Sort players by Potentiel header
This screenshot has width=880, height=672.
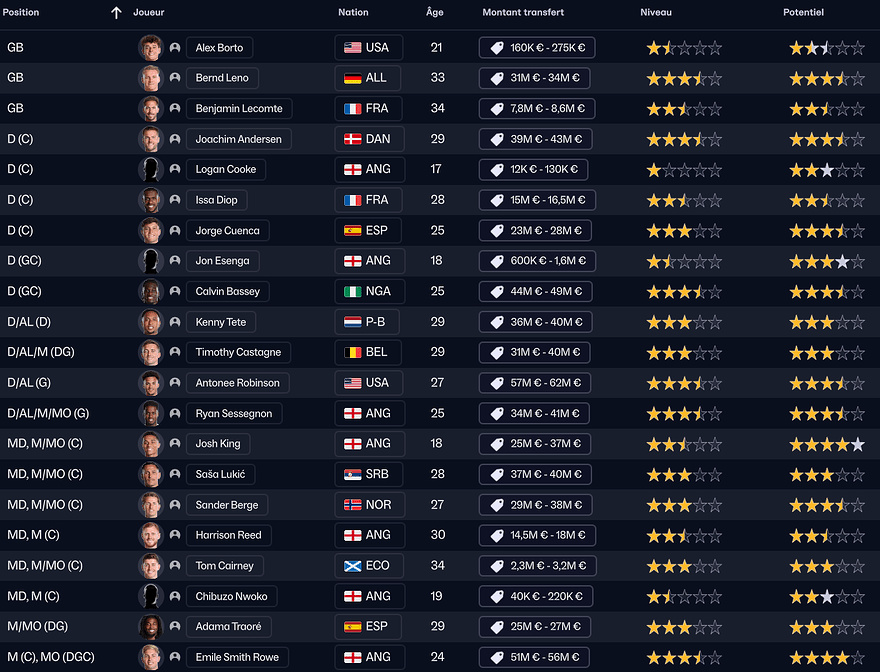pos(803,13)
